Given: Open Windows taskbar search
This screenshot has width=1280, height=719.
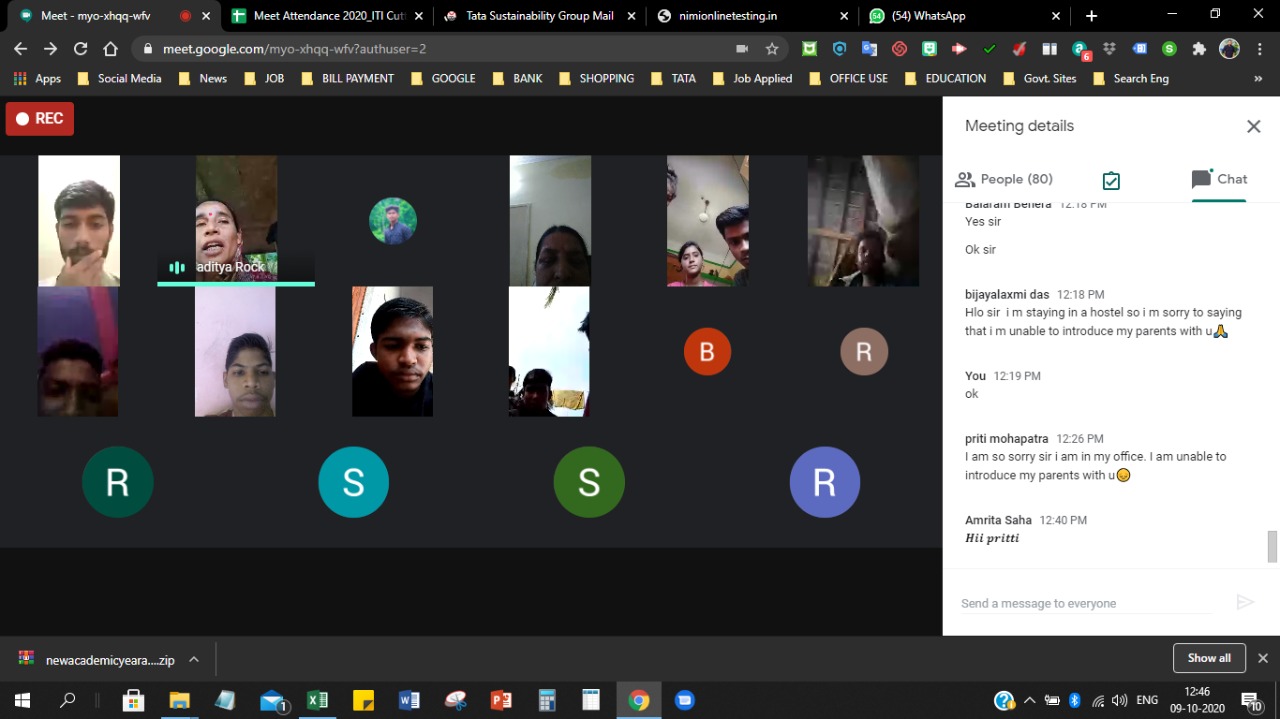Looking at the screenshot, I should coord(68,700).
